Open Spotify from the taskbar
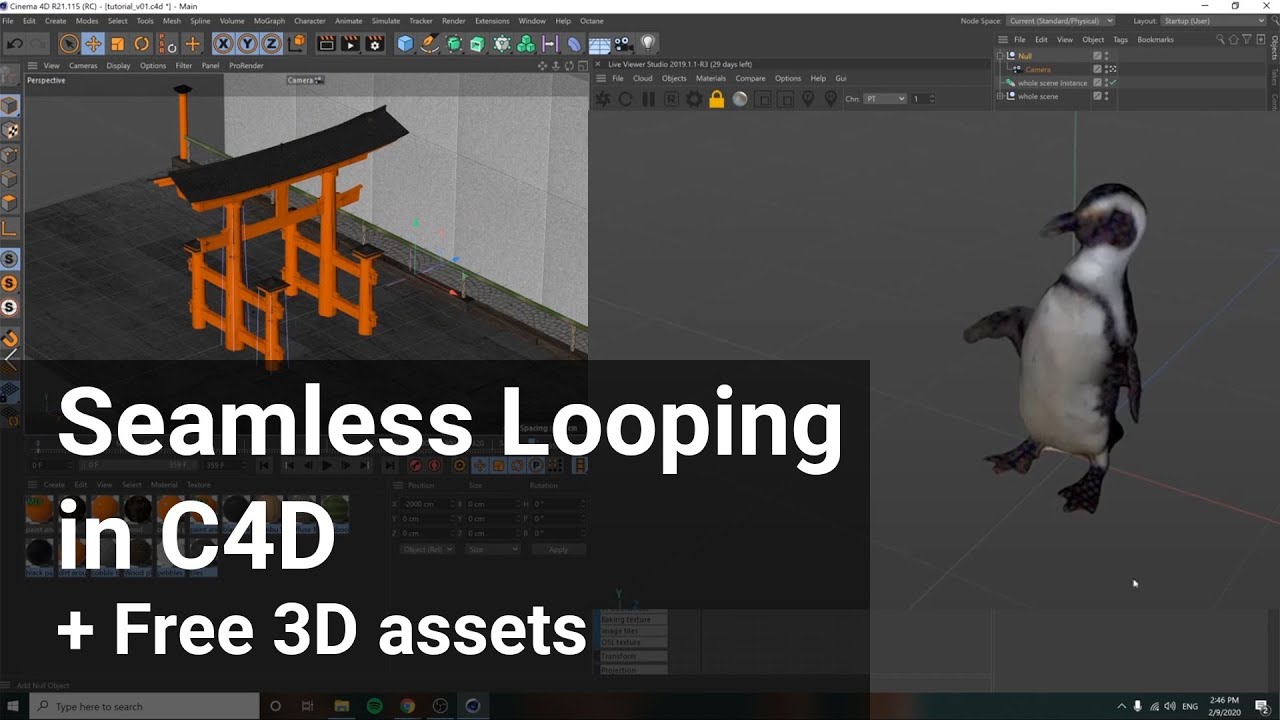The height and width of the screenshot is (720, 1280). (x=374, y=706)
